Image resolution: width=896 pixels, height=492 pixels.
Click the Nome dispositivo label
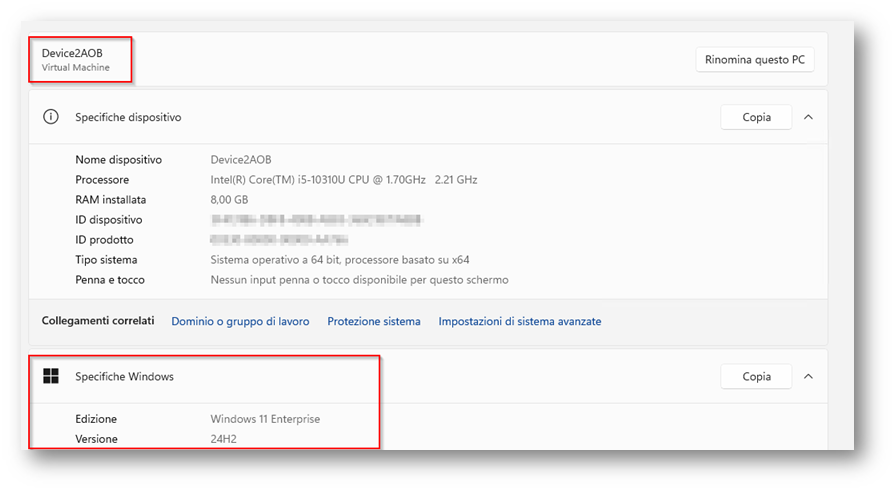[x=118, y=160]
